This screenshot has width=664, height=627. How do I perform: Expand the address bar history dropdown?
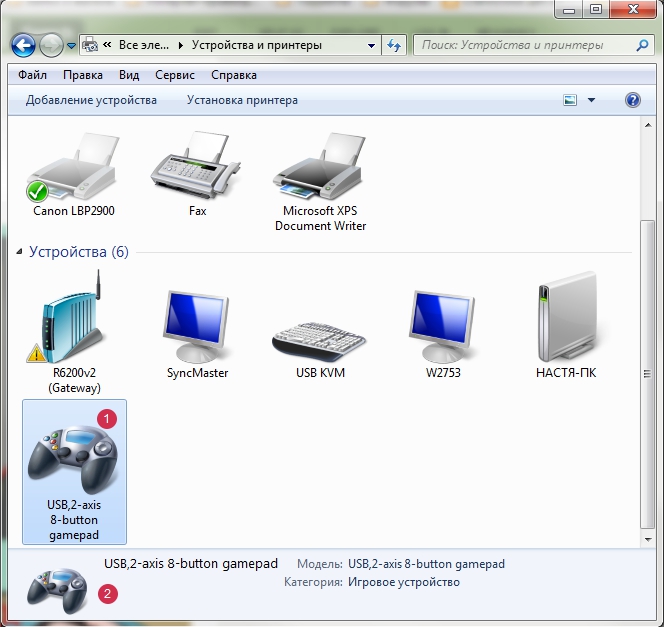pos(370,45)
